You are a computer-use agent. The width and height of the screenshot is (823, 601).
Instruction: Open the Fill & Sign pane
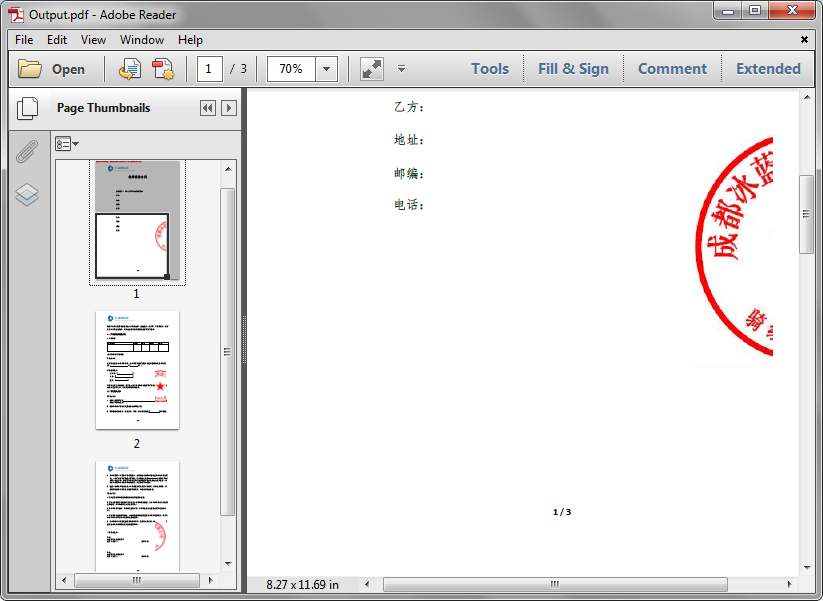[573, 68]
